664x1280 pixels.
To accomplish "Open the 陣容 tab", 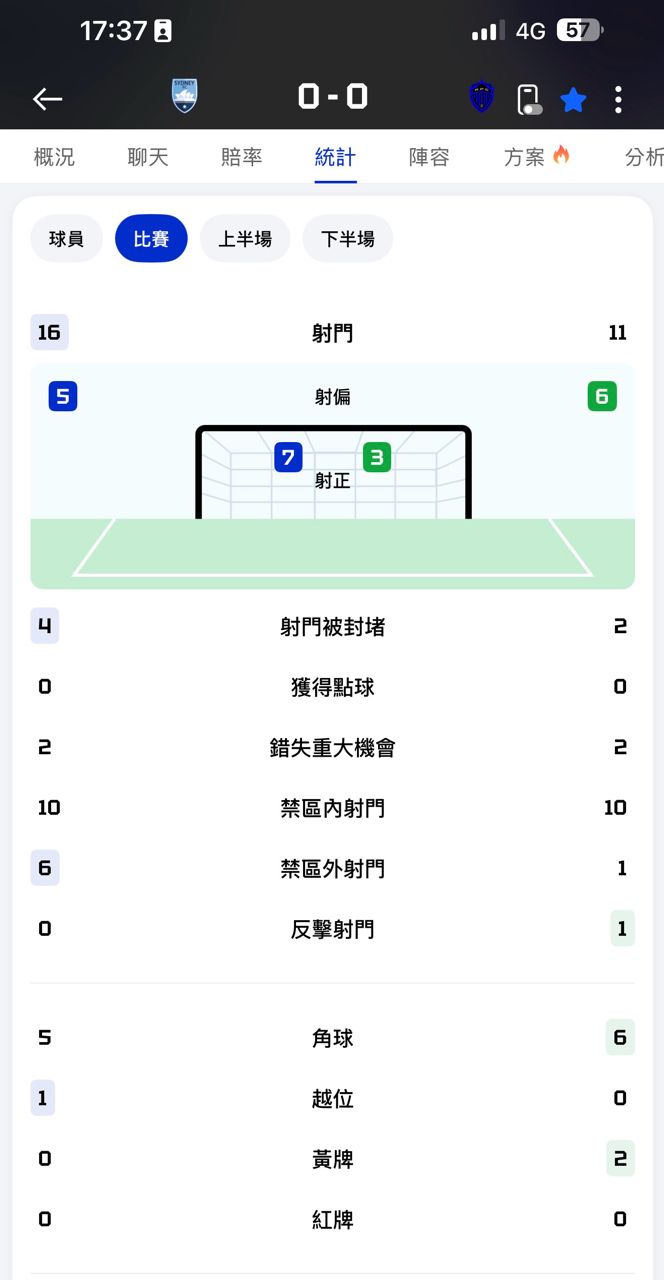I will click(x=429, y=157).
